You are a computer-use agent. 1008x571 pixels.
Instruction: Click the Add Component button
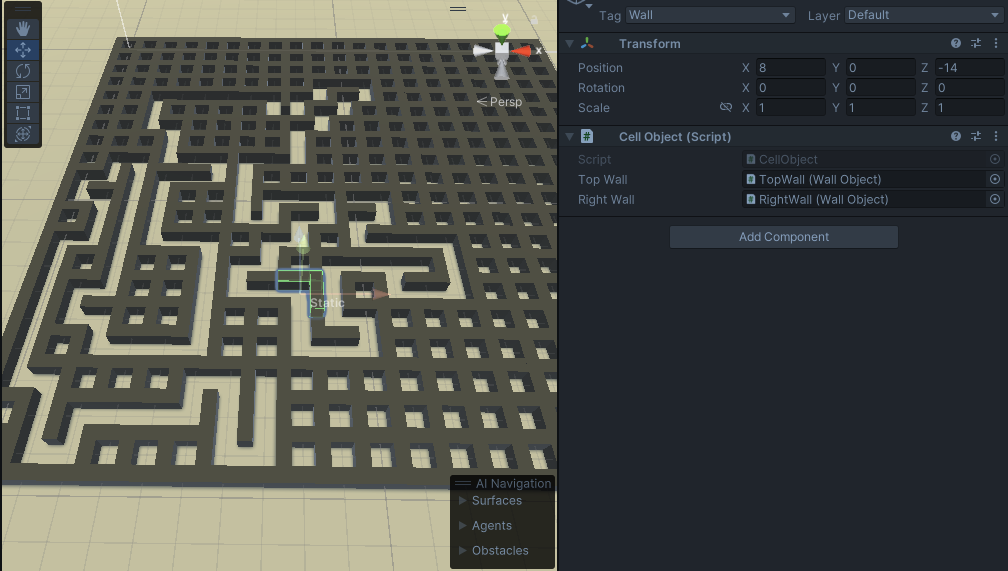click(783, 237)
